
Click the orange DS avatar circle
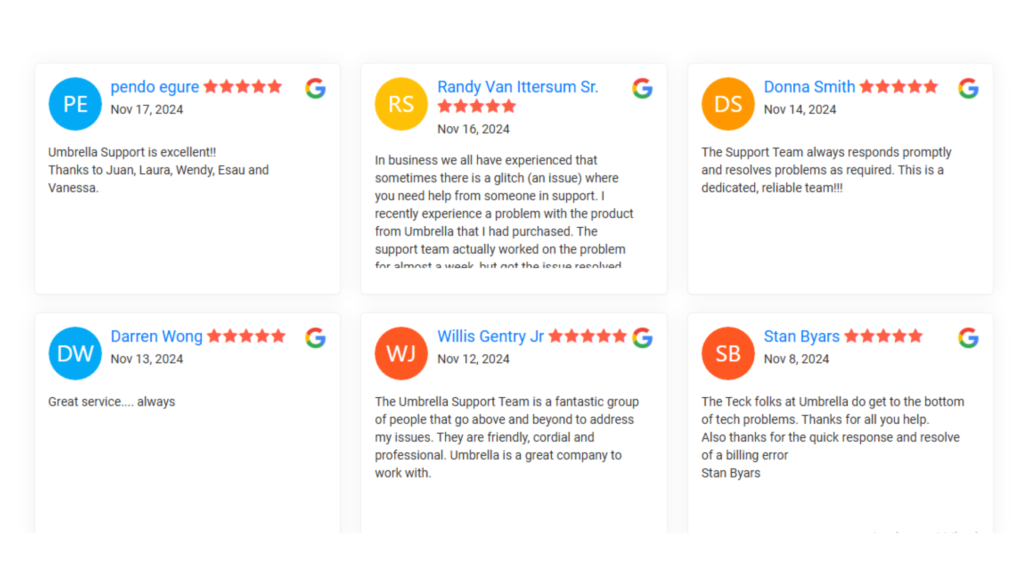[728, 104]
